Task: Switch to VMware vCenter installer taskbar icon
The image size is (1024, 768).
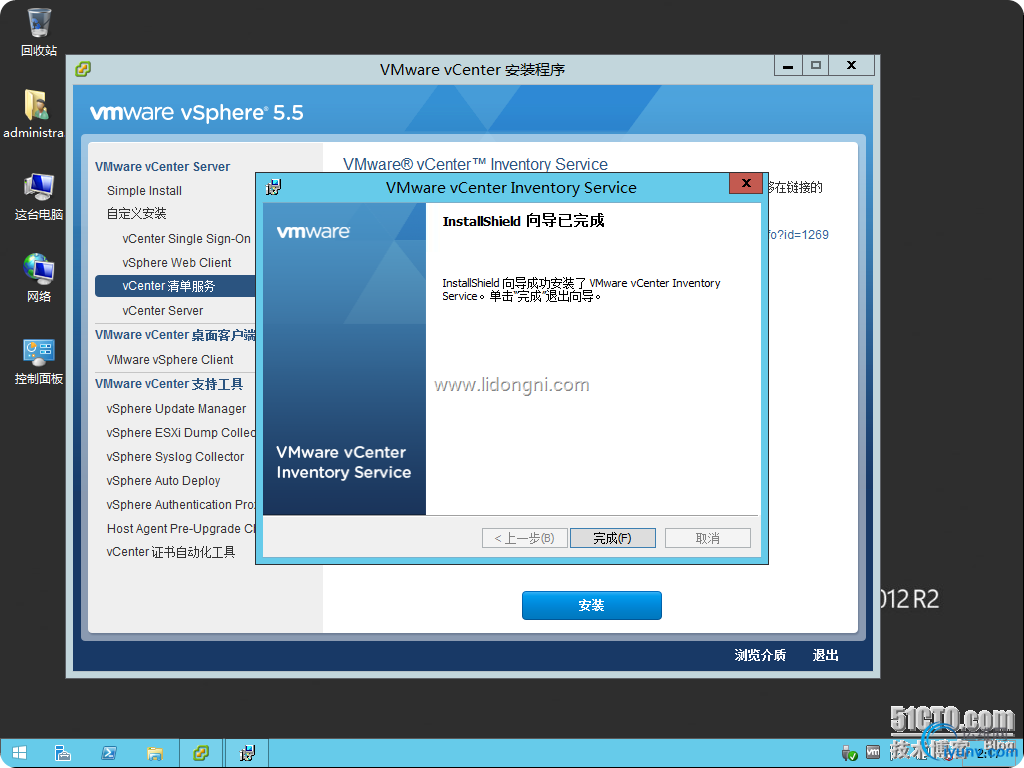Action: pyautogui.click(x=200, y=753)
